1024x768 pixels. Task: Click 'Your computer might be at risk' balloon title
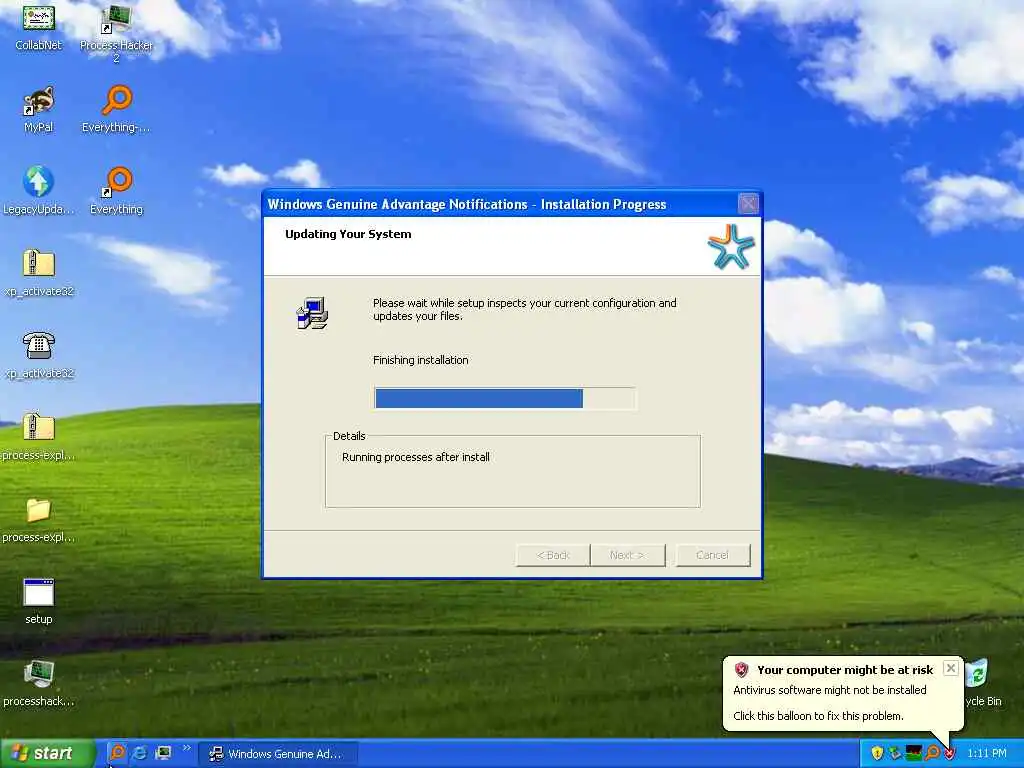845,669
